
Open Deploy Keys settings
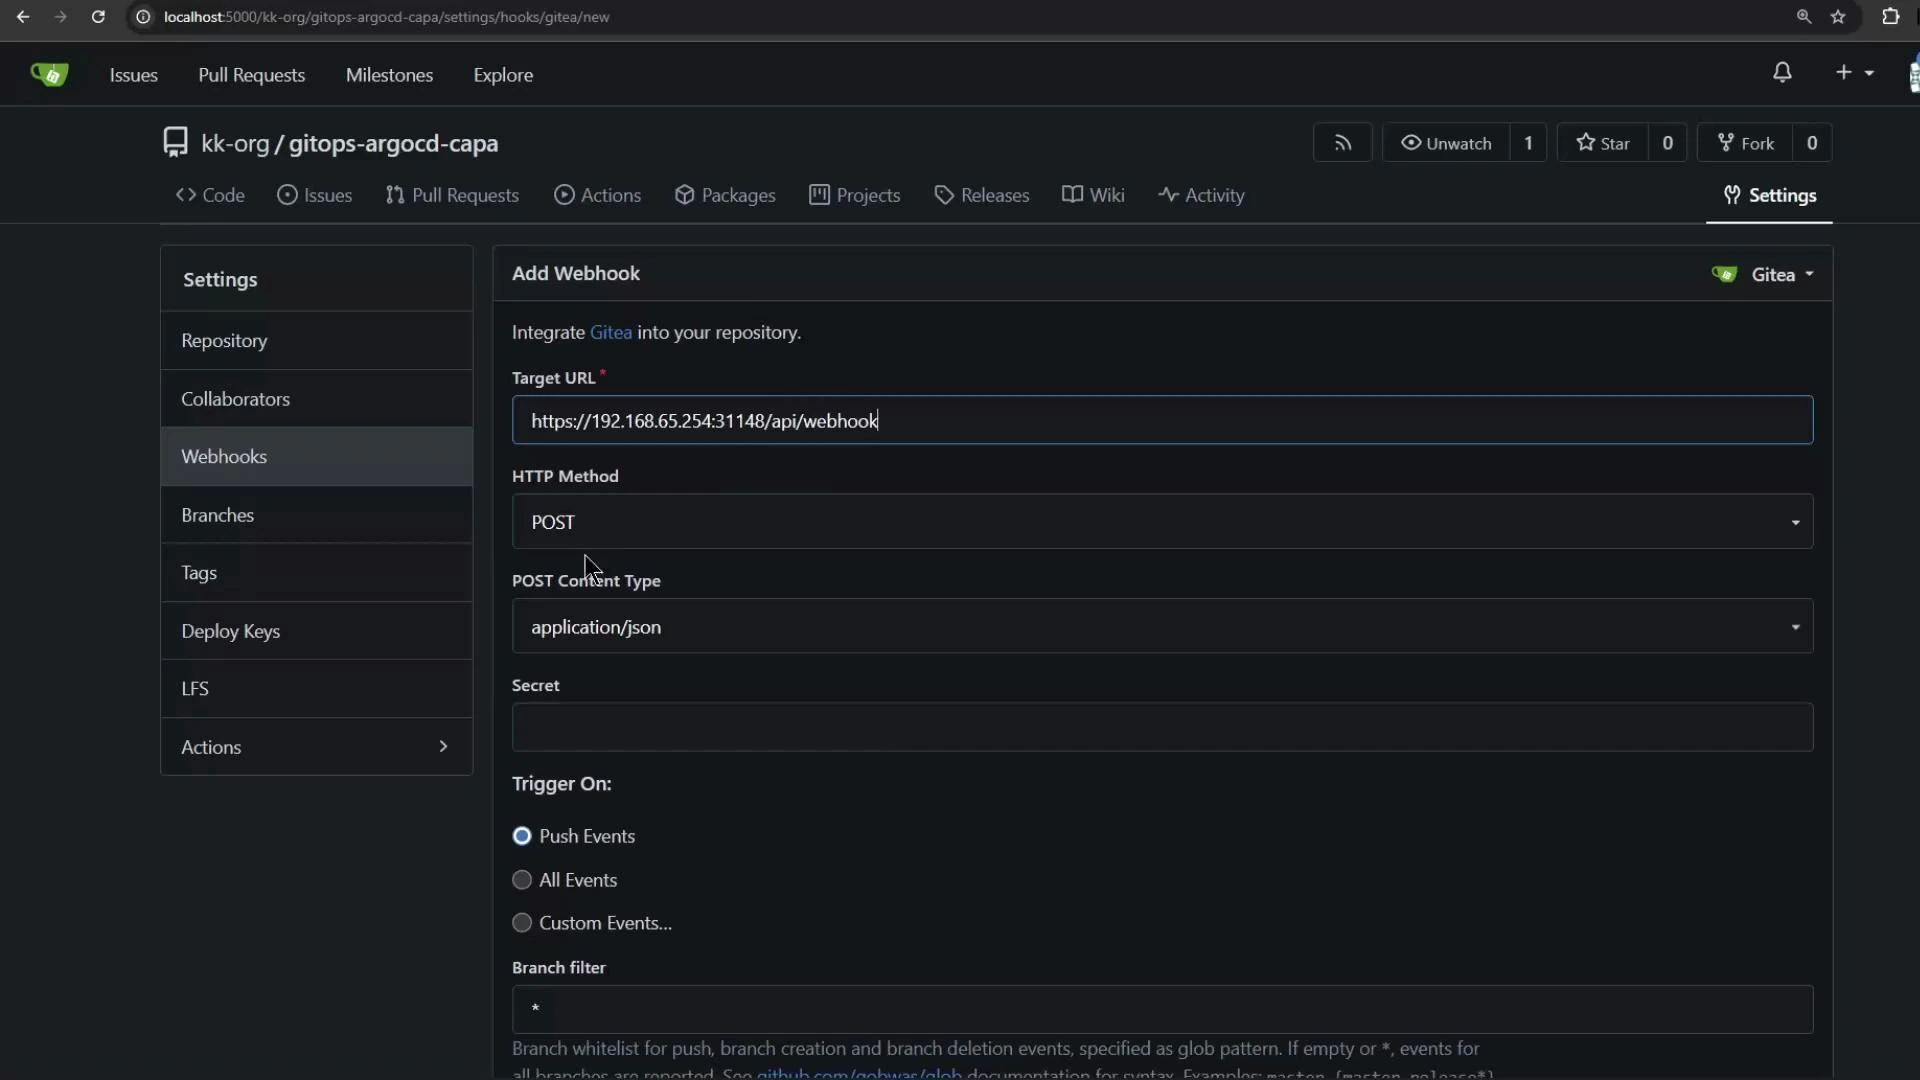coord(229,631)
